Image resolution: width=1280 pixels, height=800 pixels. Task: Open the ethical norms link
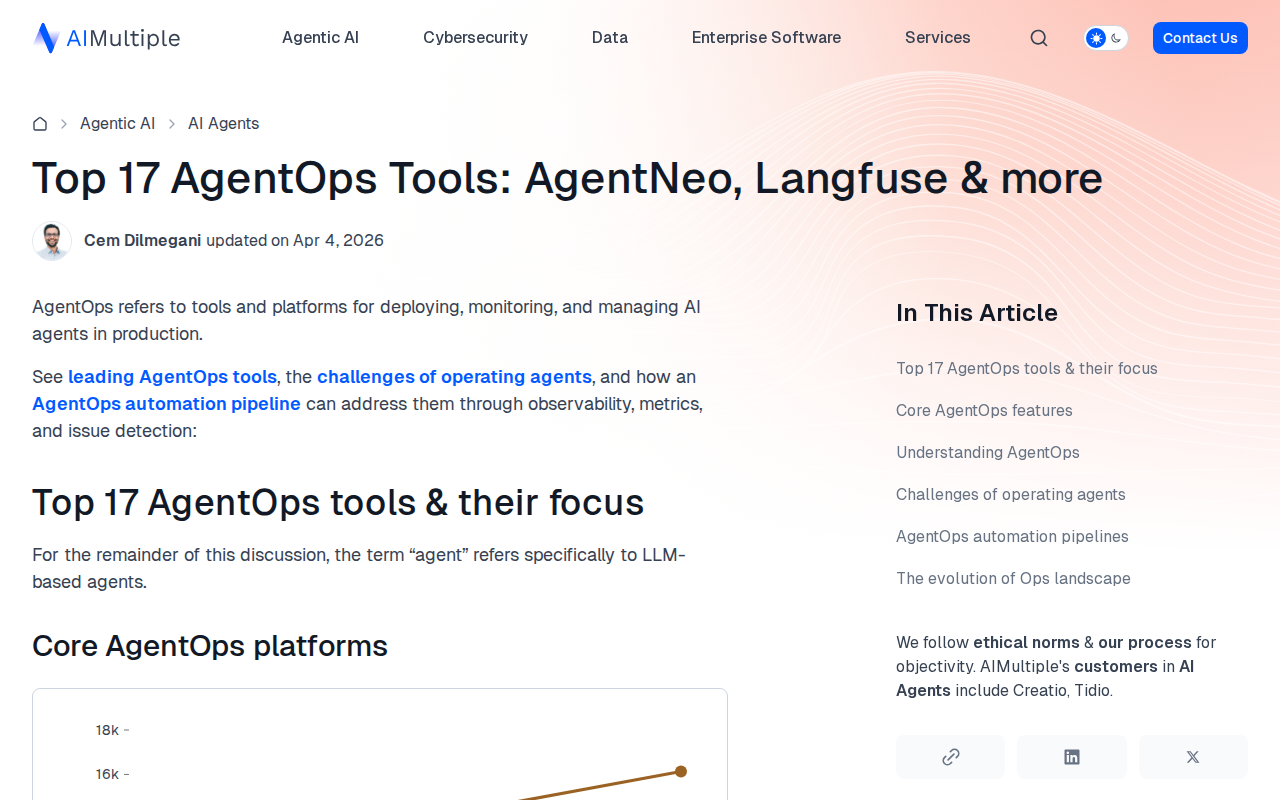tap(1026, 643)
